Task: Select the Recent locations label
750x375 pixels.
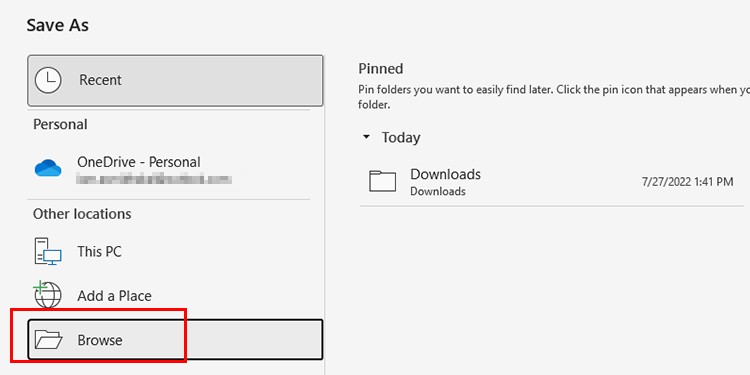Action: pos(100,80)
